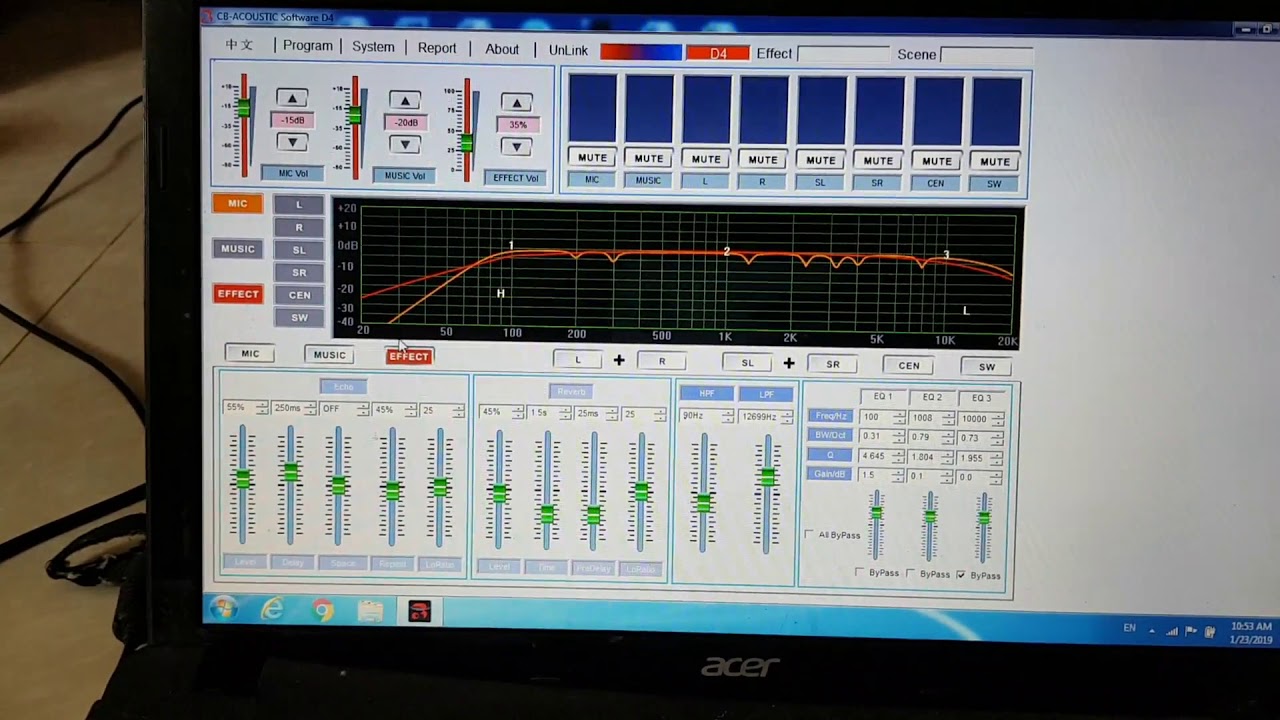Click the plus icon between SL and SR
The width and height of the screenshot is (1280, 720).
click(x=789, y=363)
